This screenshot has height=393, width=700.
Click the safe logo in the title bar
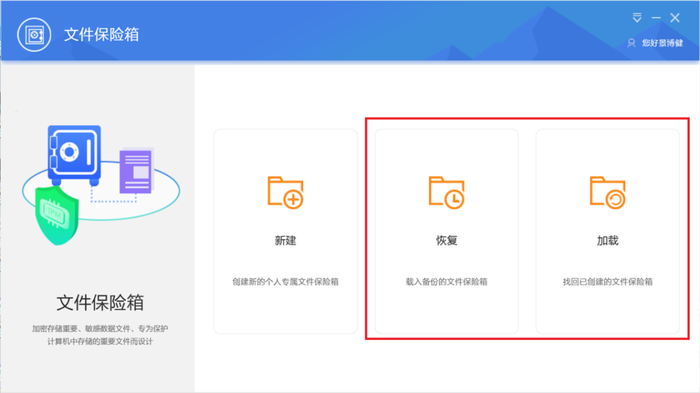point(34,34)
